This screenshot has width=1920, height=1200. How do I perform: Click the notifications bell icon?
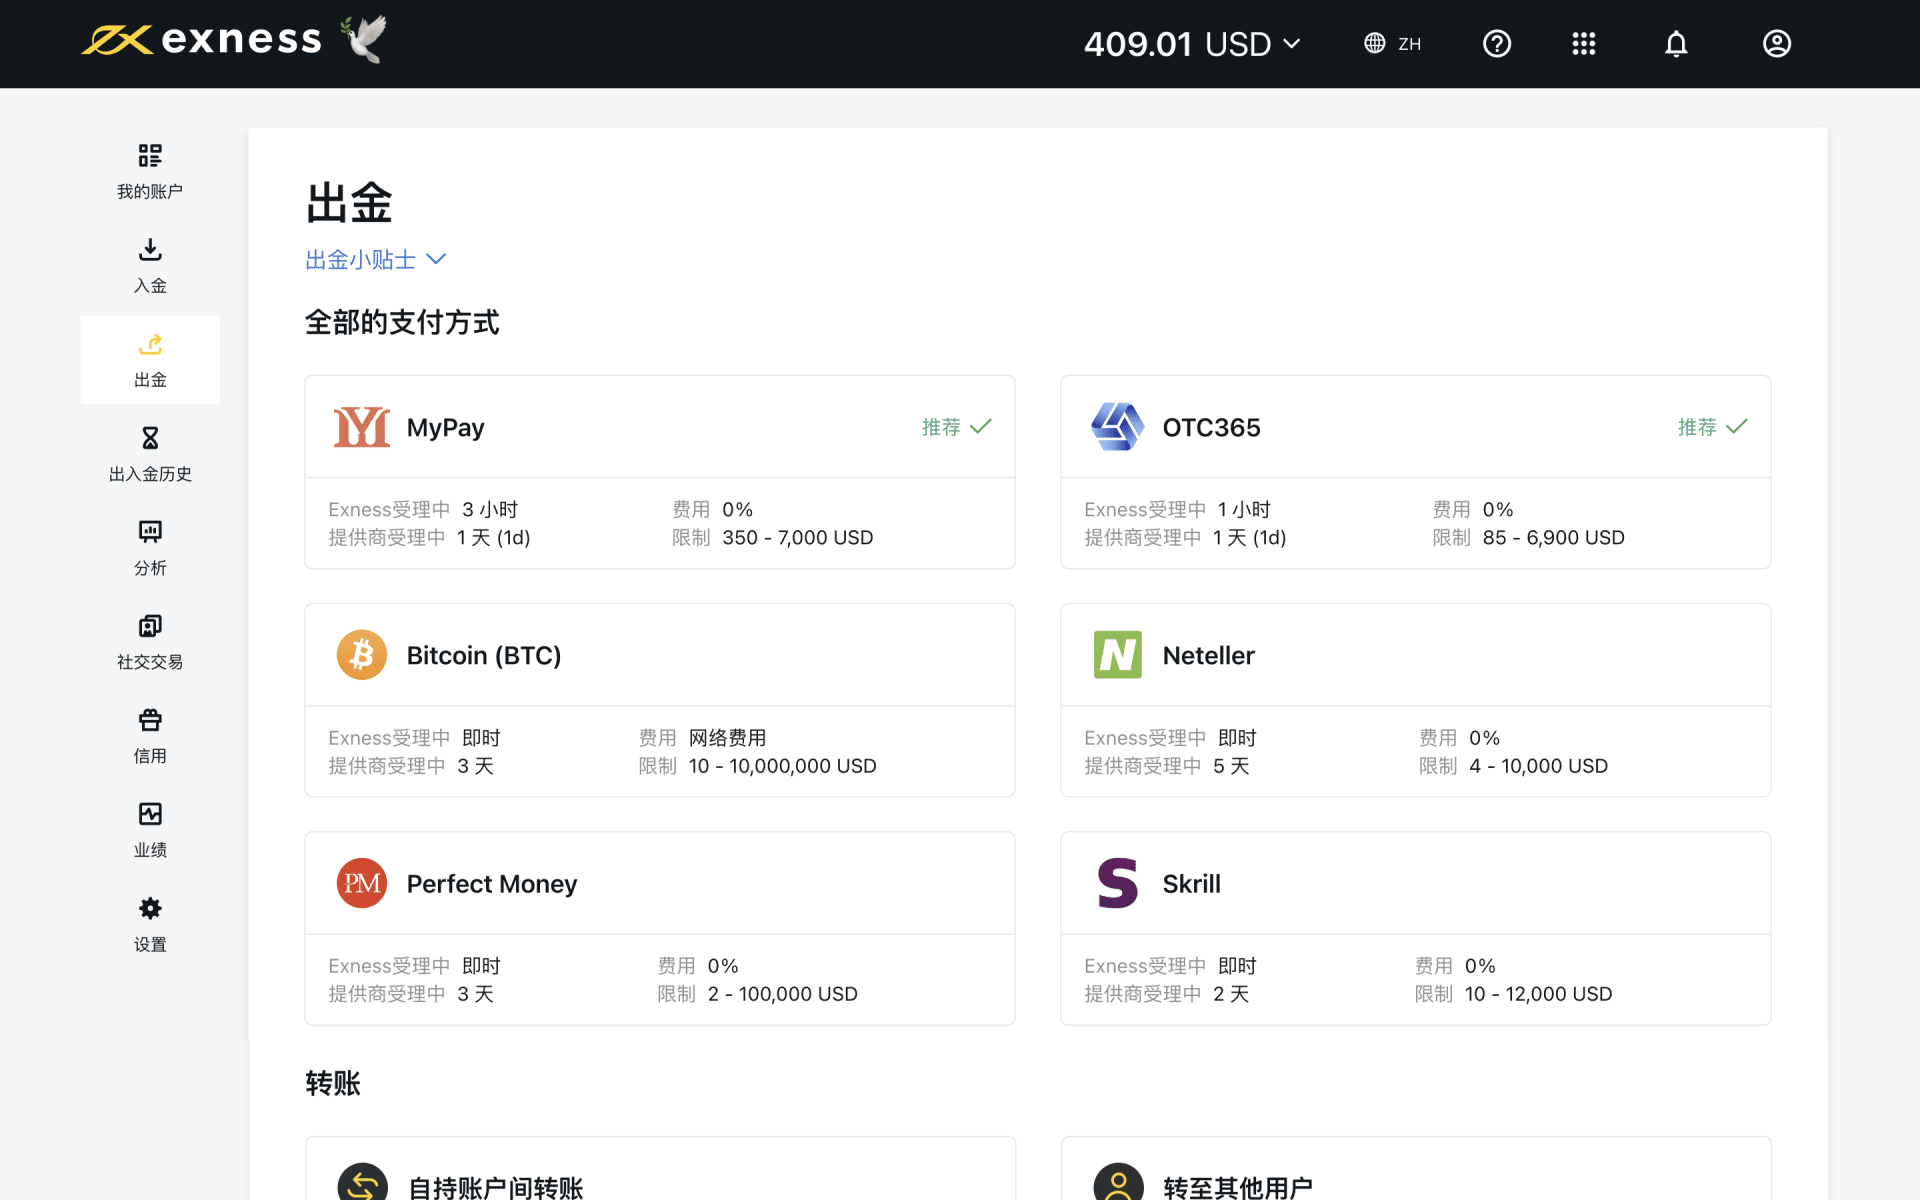[1676, 44]
